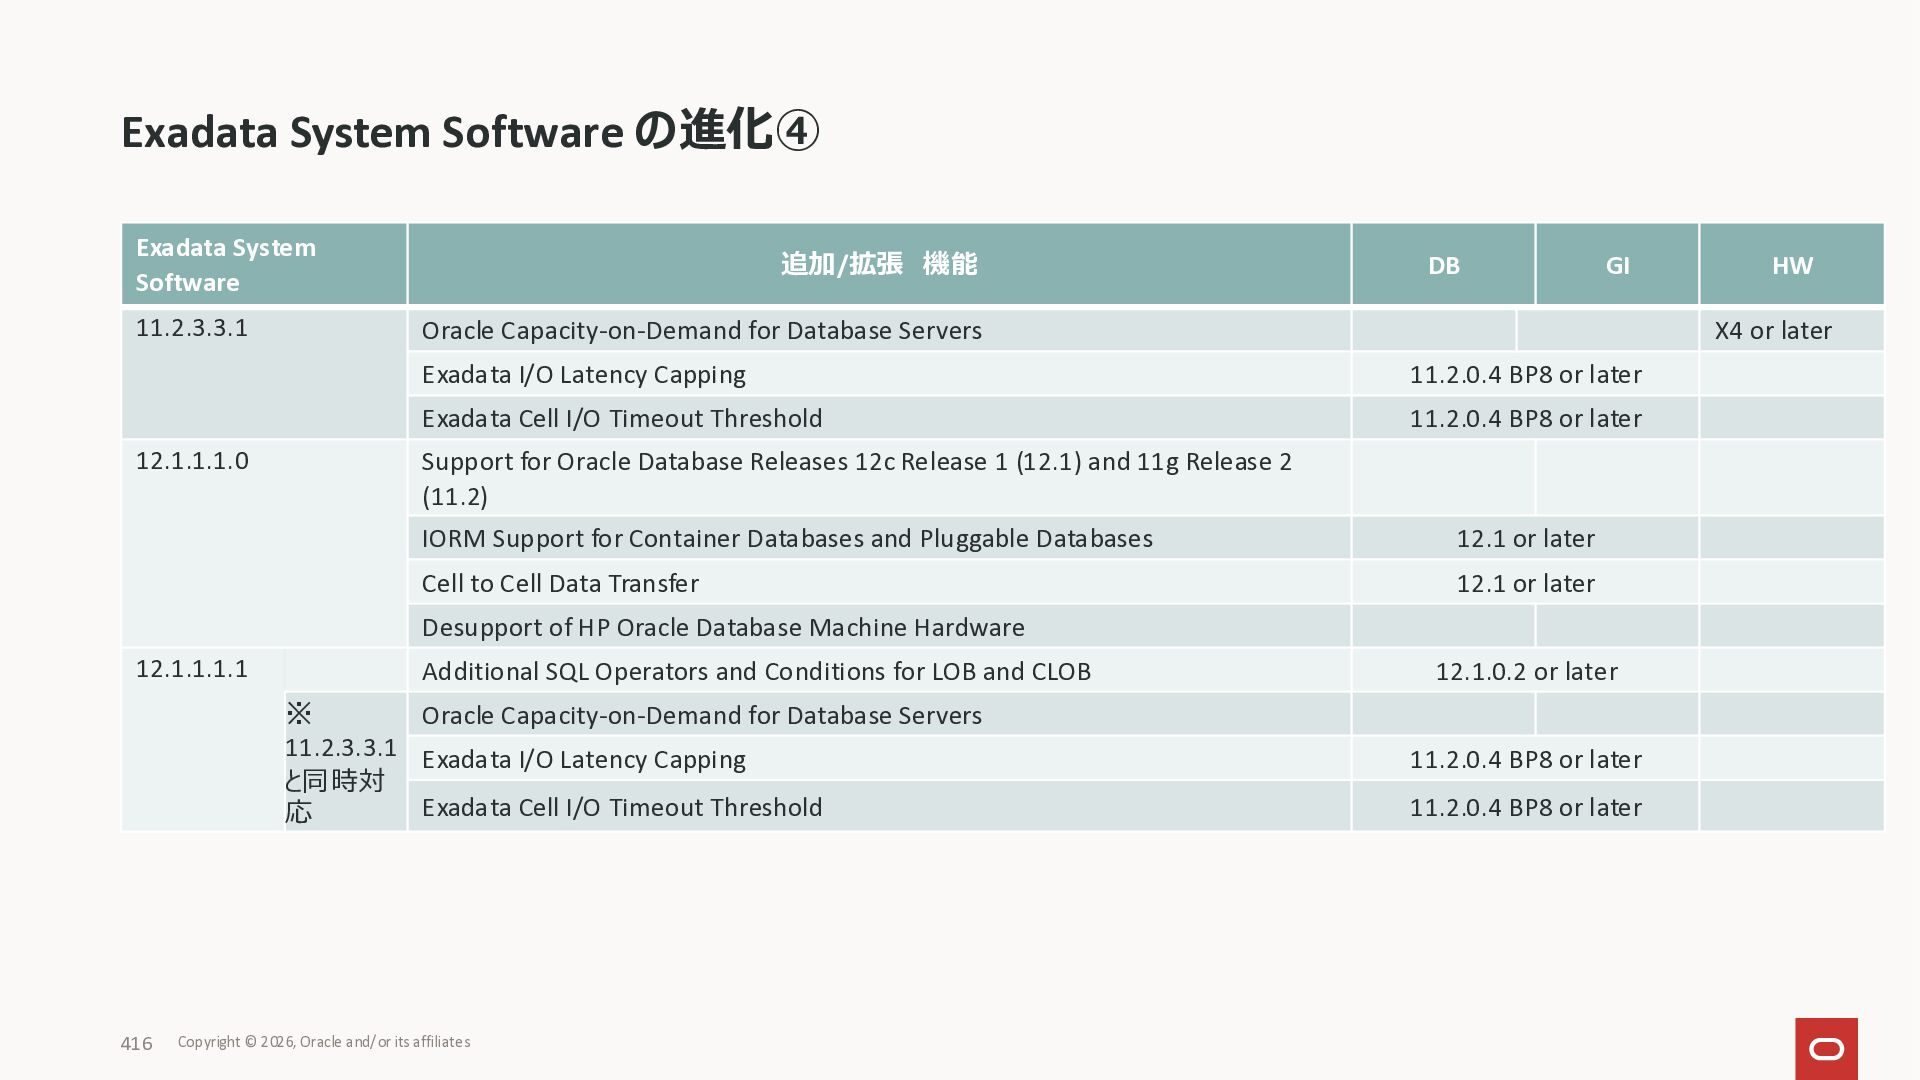This screenshot has width=1920, height=1080.
Task: Click the Oracle copyright footer text
Action: pos(324,1042)
